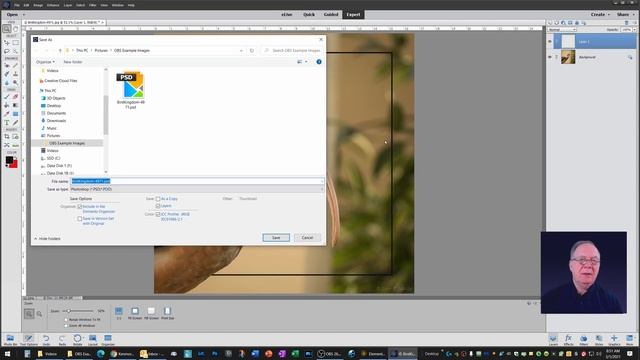Open the 'Save as type' dropdown

coord(197,189)
